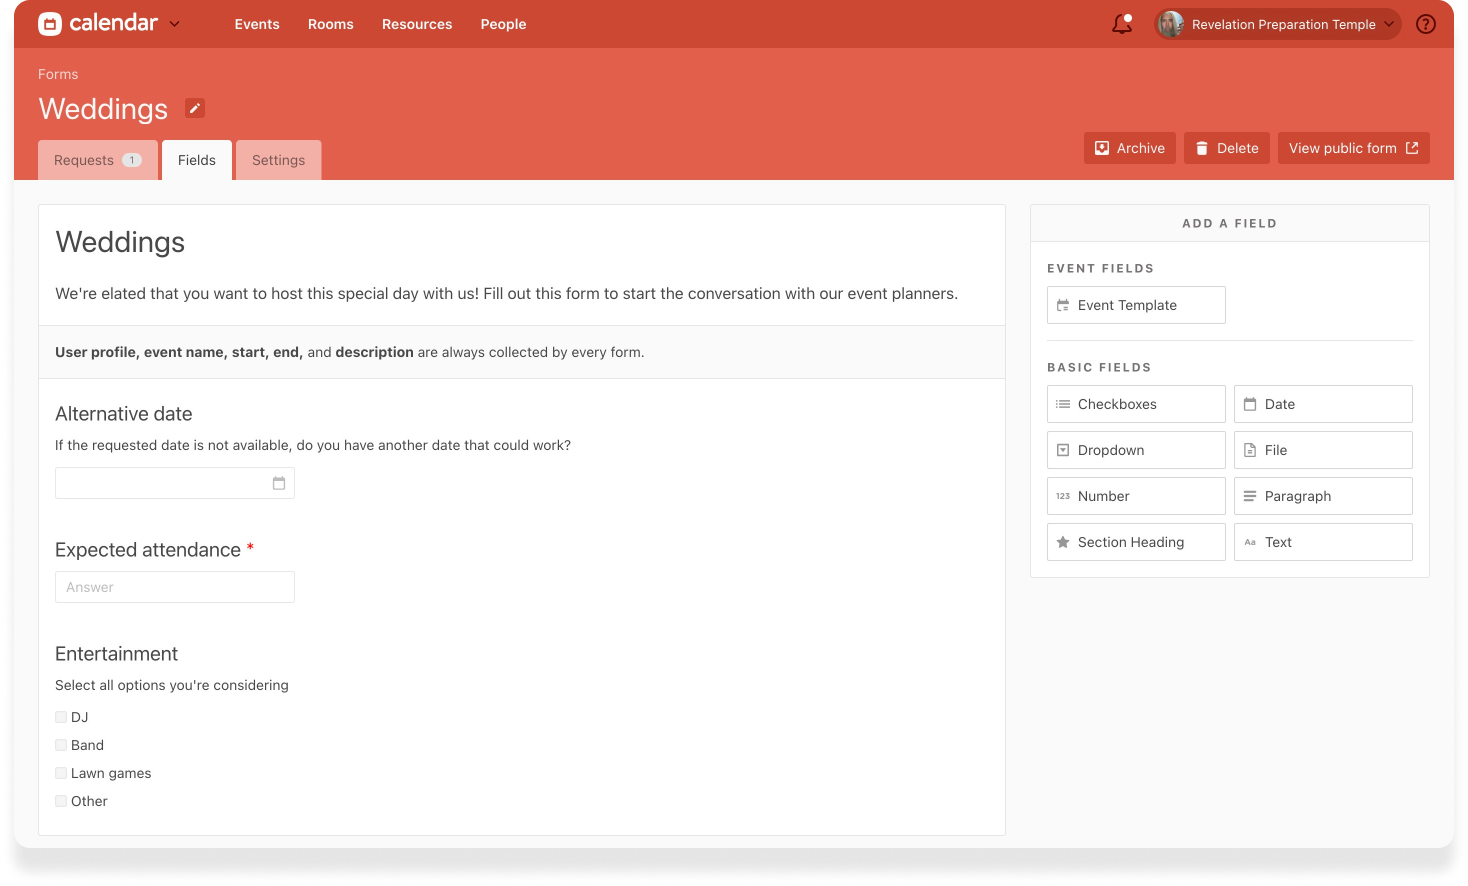Expand the Revelation Preparation Temple account menu
Image resolution: width=1468 pixels, height=886 pixels.
pyautogui.click(x=1277, y=24)
